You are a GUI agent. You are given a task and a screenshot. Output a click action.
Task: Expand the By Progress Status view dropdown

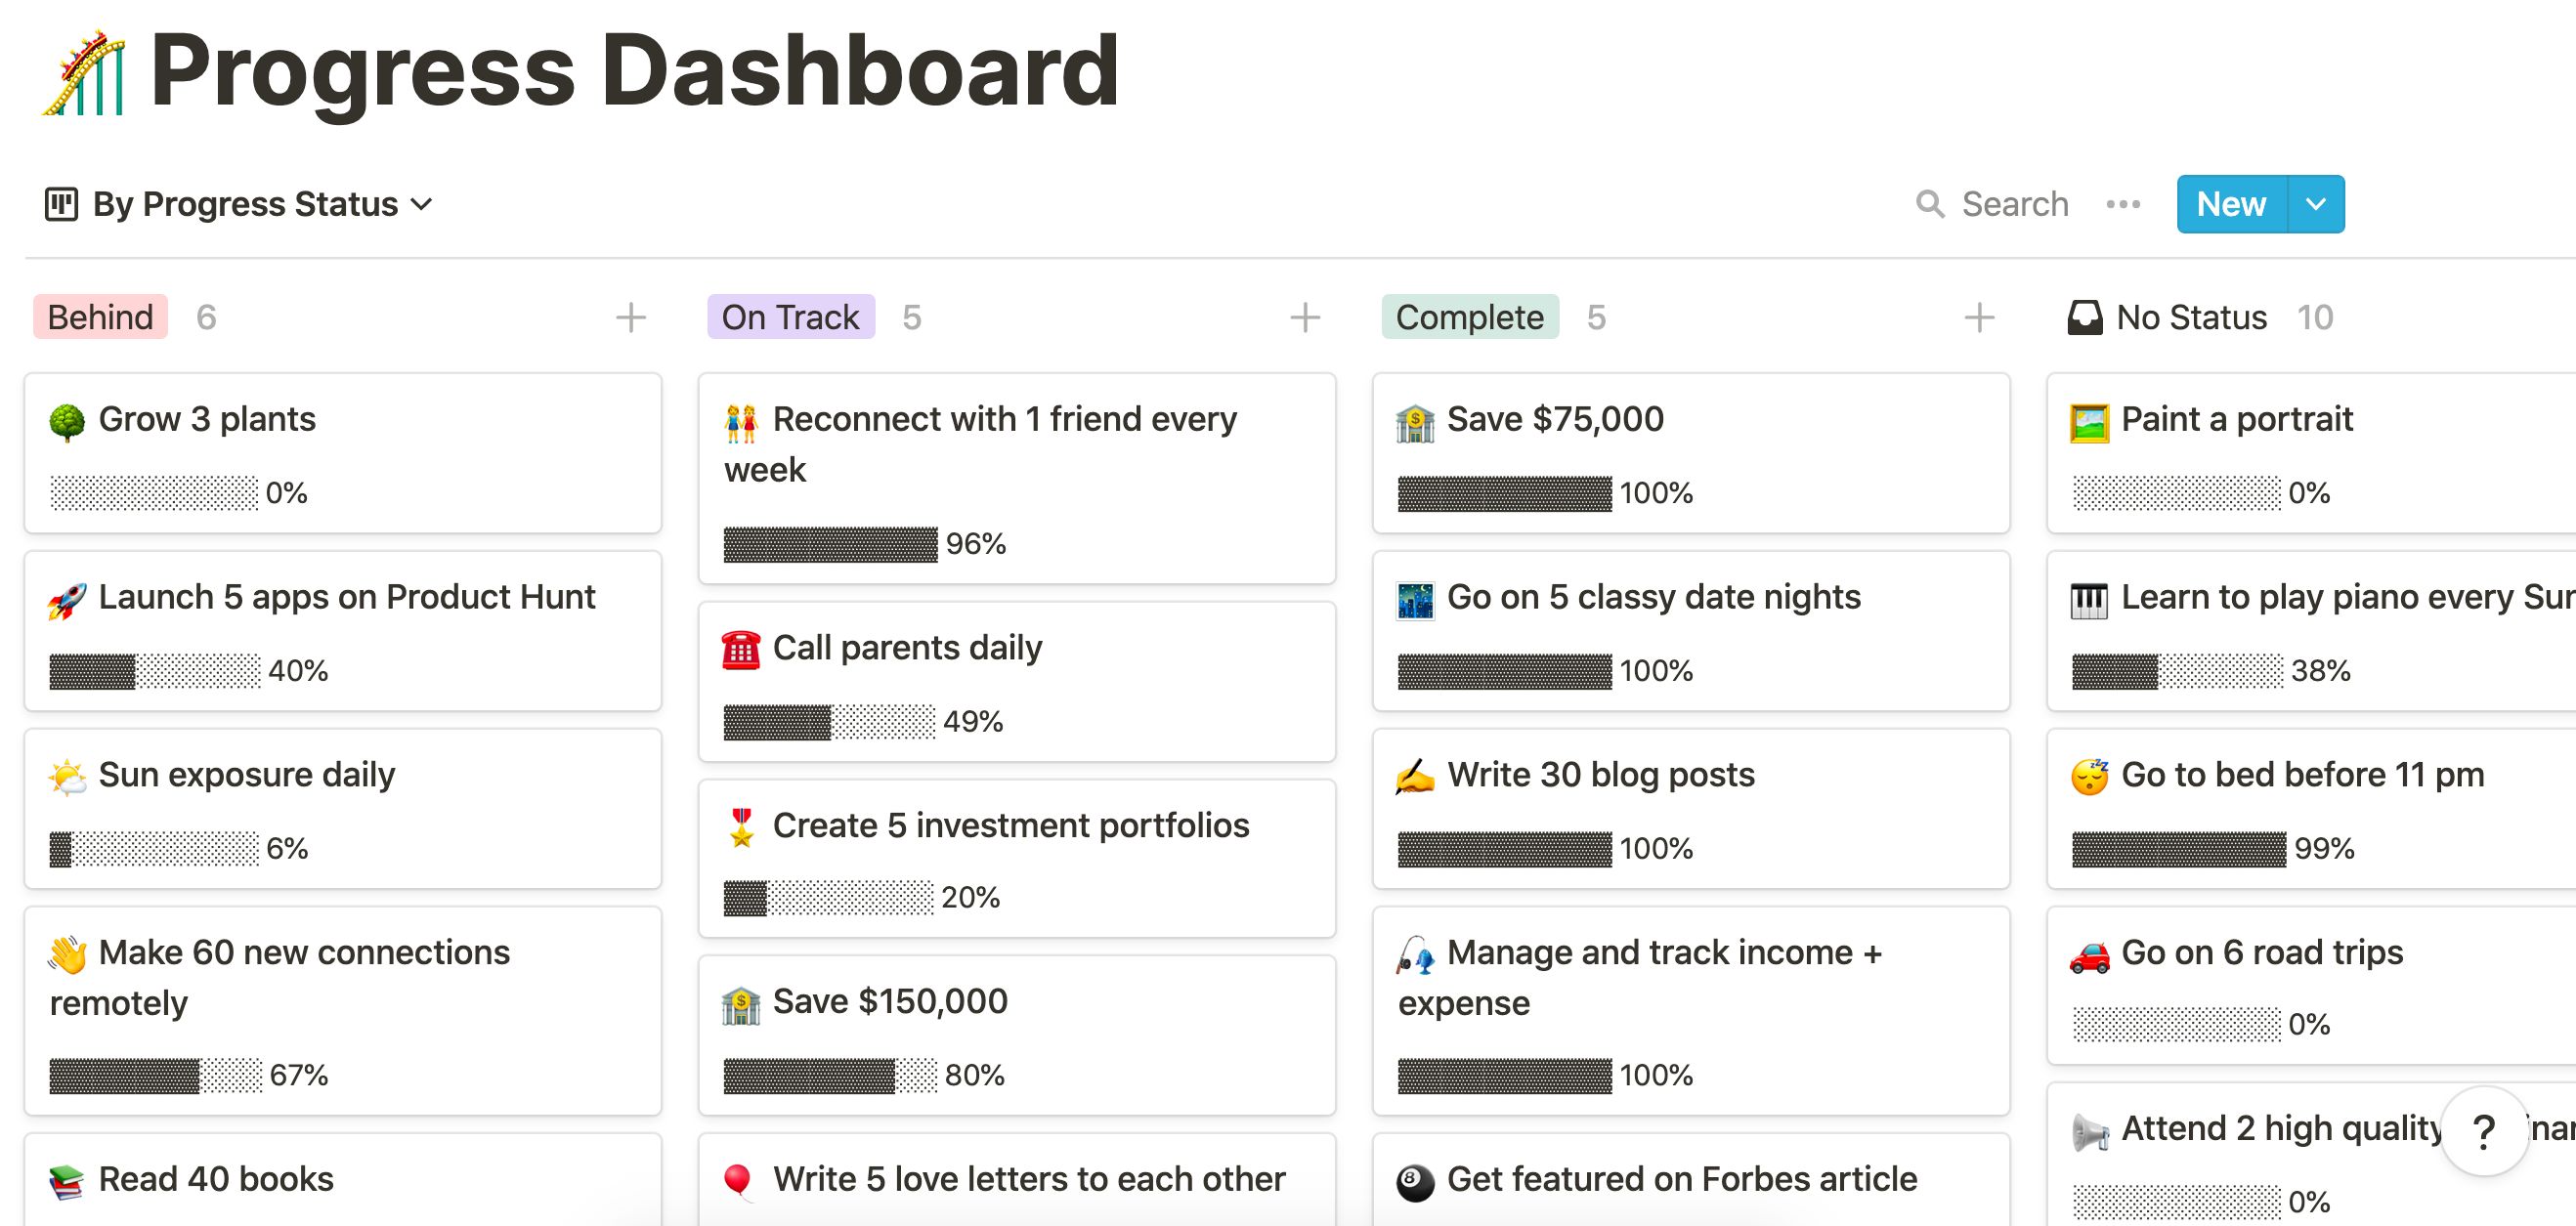pos(422,204)
